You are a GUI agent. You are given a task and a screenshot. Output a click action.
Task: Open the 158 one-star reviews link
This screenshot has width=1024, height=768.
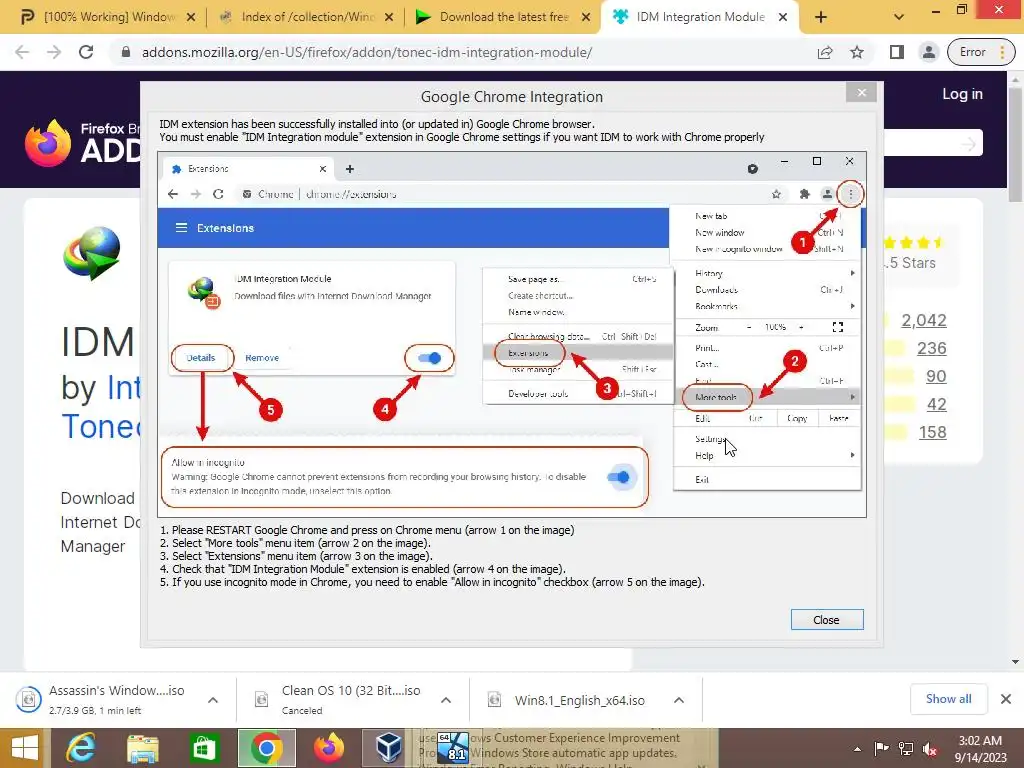pyautogui.click(x=932, y=432)
